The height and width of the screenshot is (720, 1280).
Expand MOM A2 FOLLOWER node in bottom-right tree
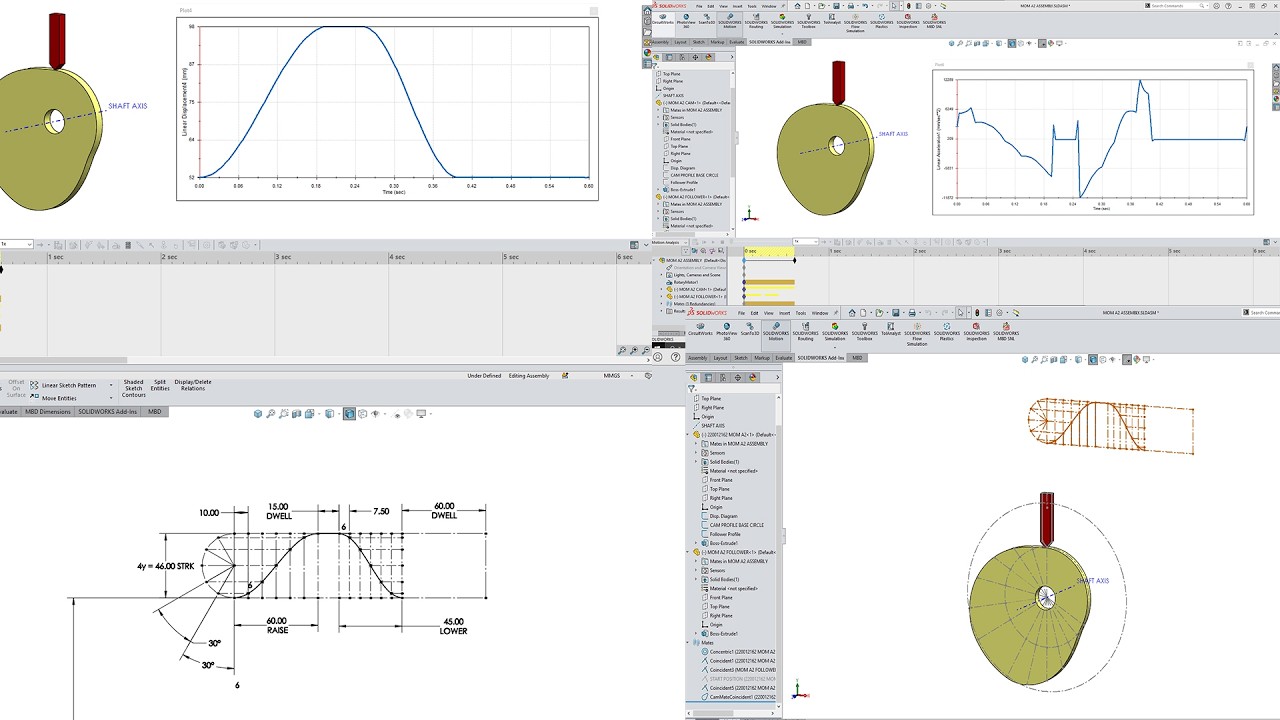pos(687,552)
